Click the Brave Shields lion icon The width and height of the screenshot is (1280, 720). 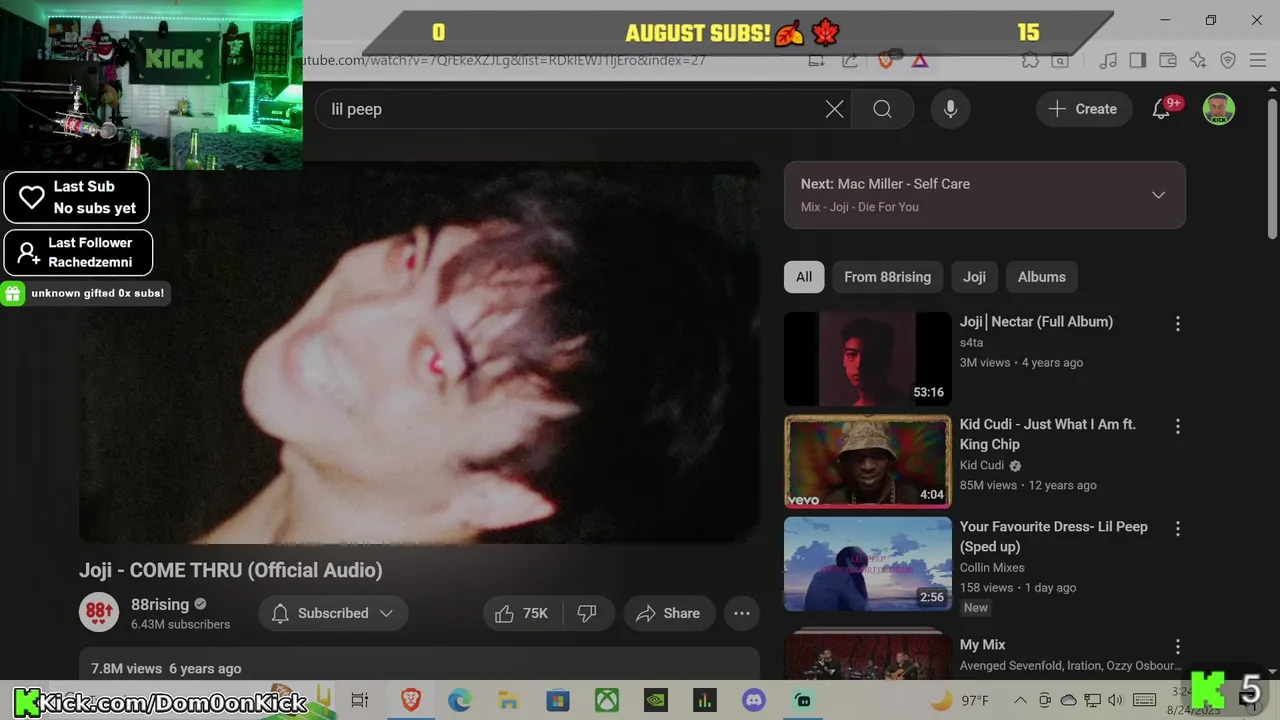pos(885,60)
